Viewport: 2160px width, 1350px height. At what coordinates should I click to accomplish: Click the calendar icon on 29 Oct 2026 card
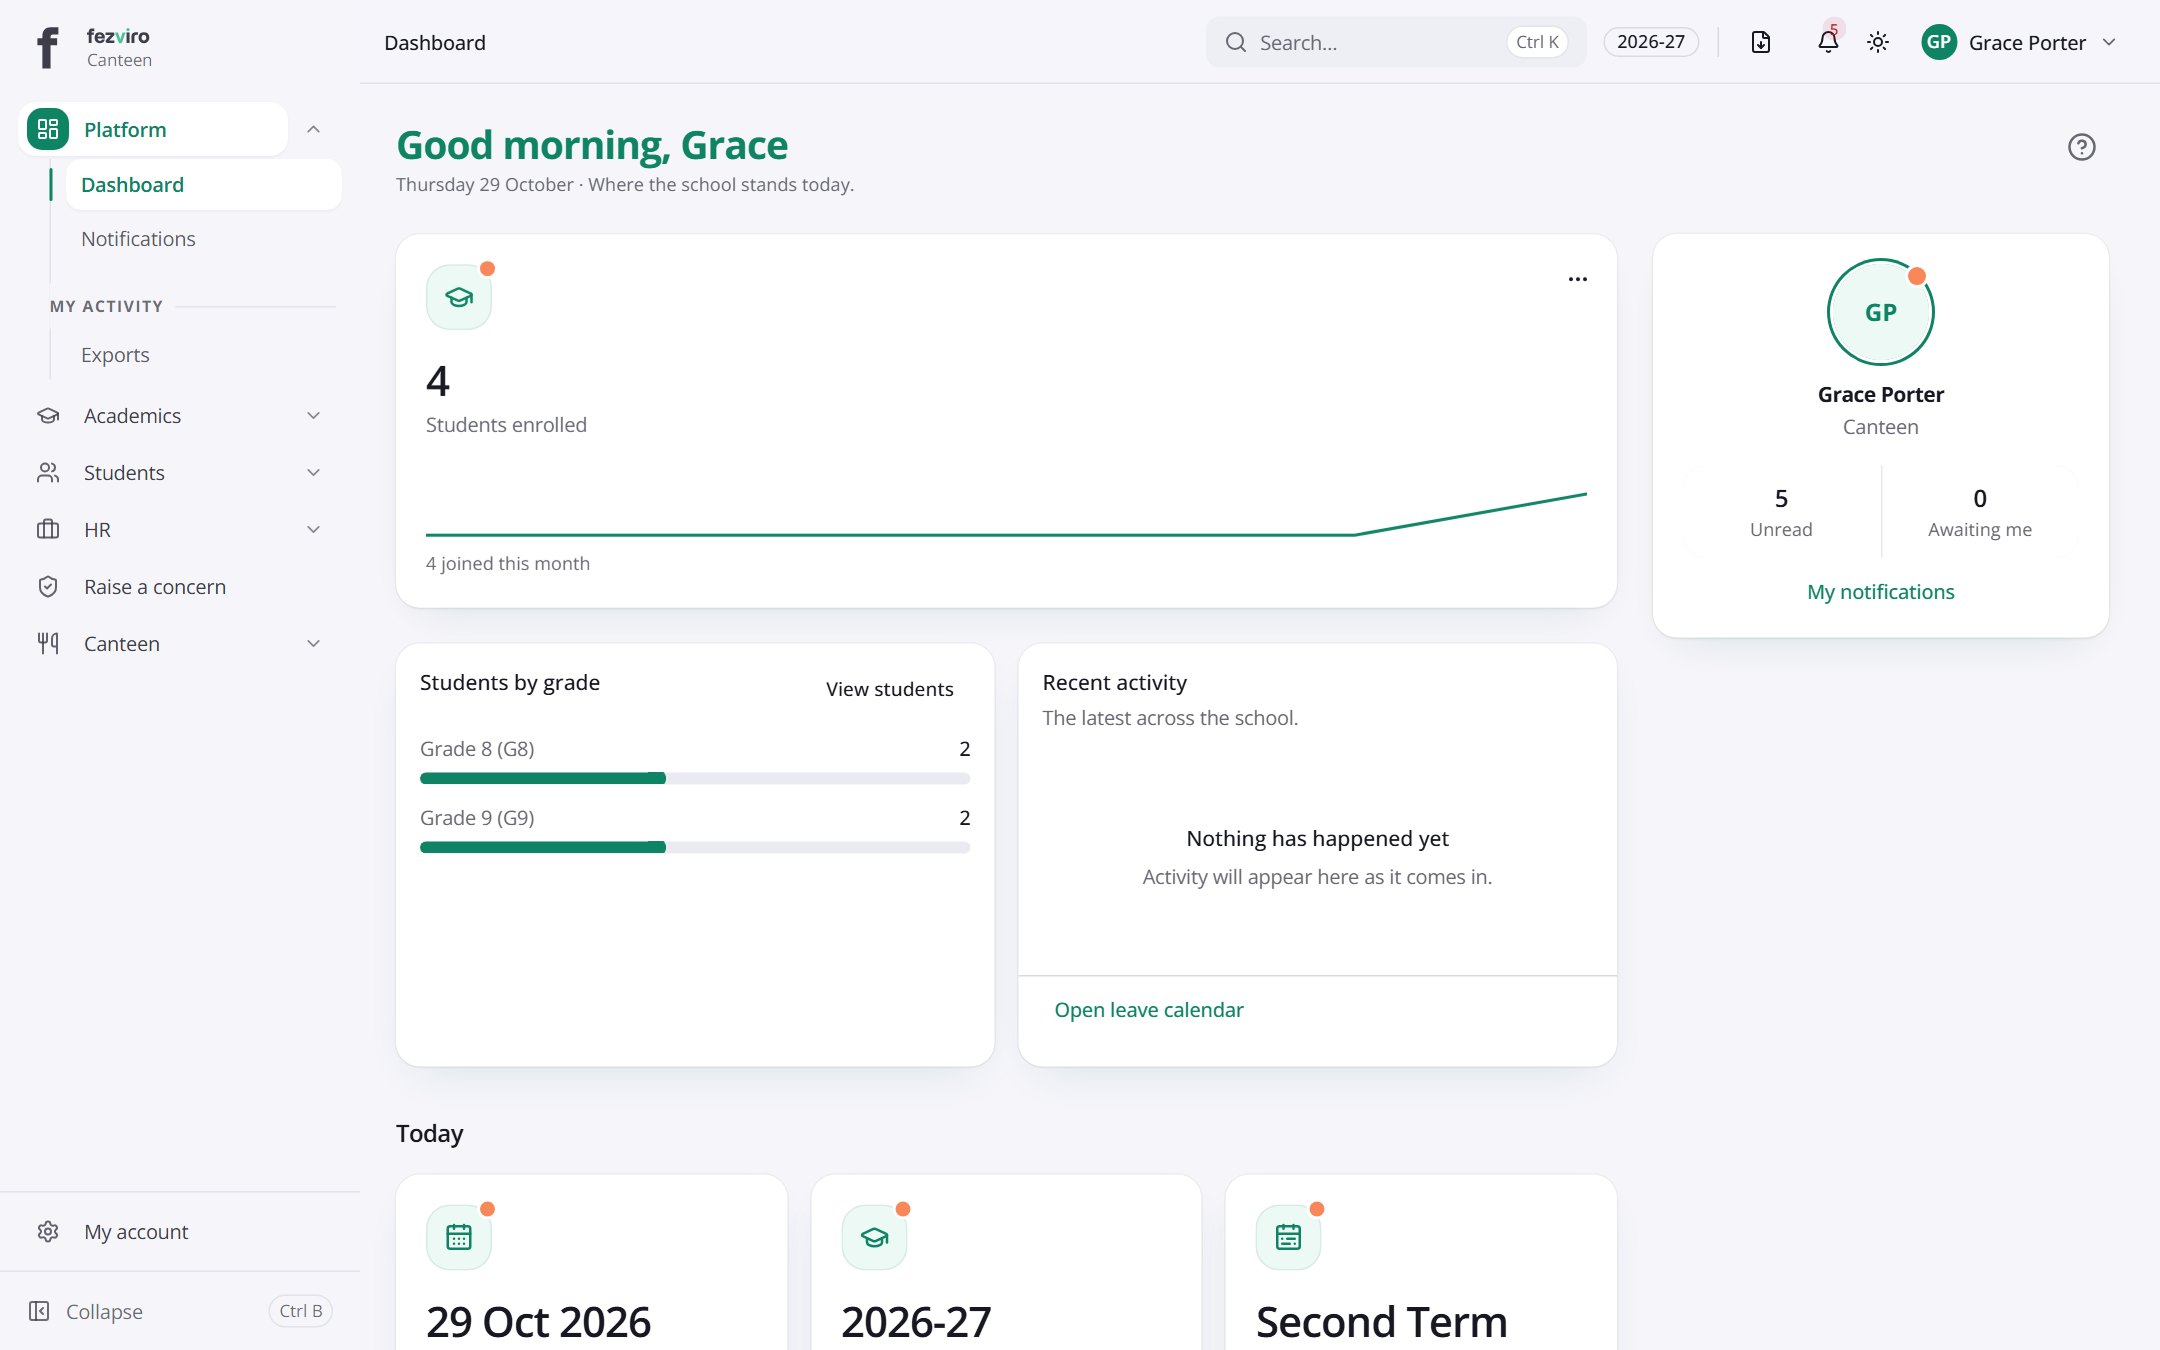pyautogui.click(x=459, y=1237)
